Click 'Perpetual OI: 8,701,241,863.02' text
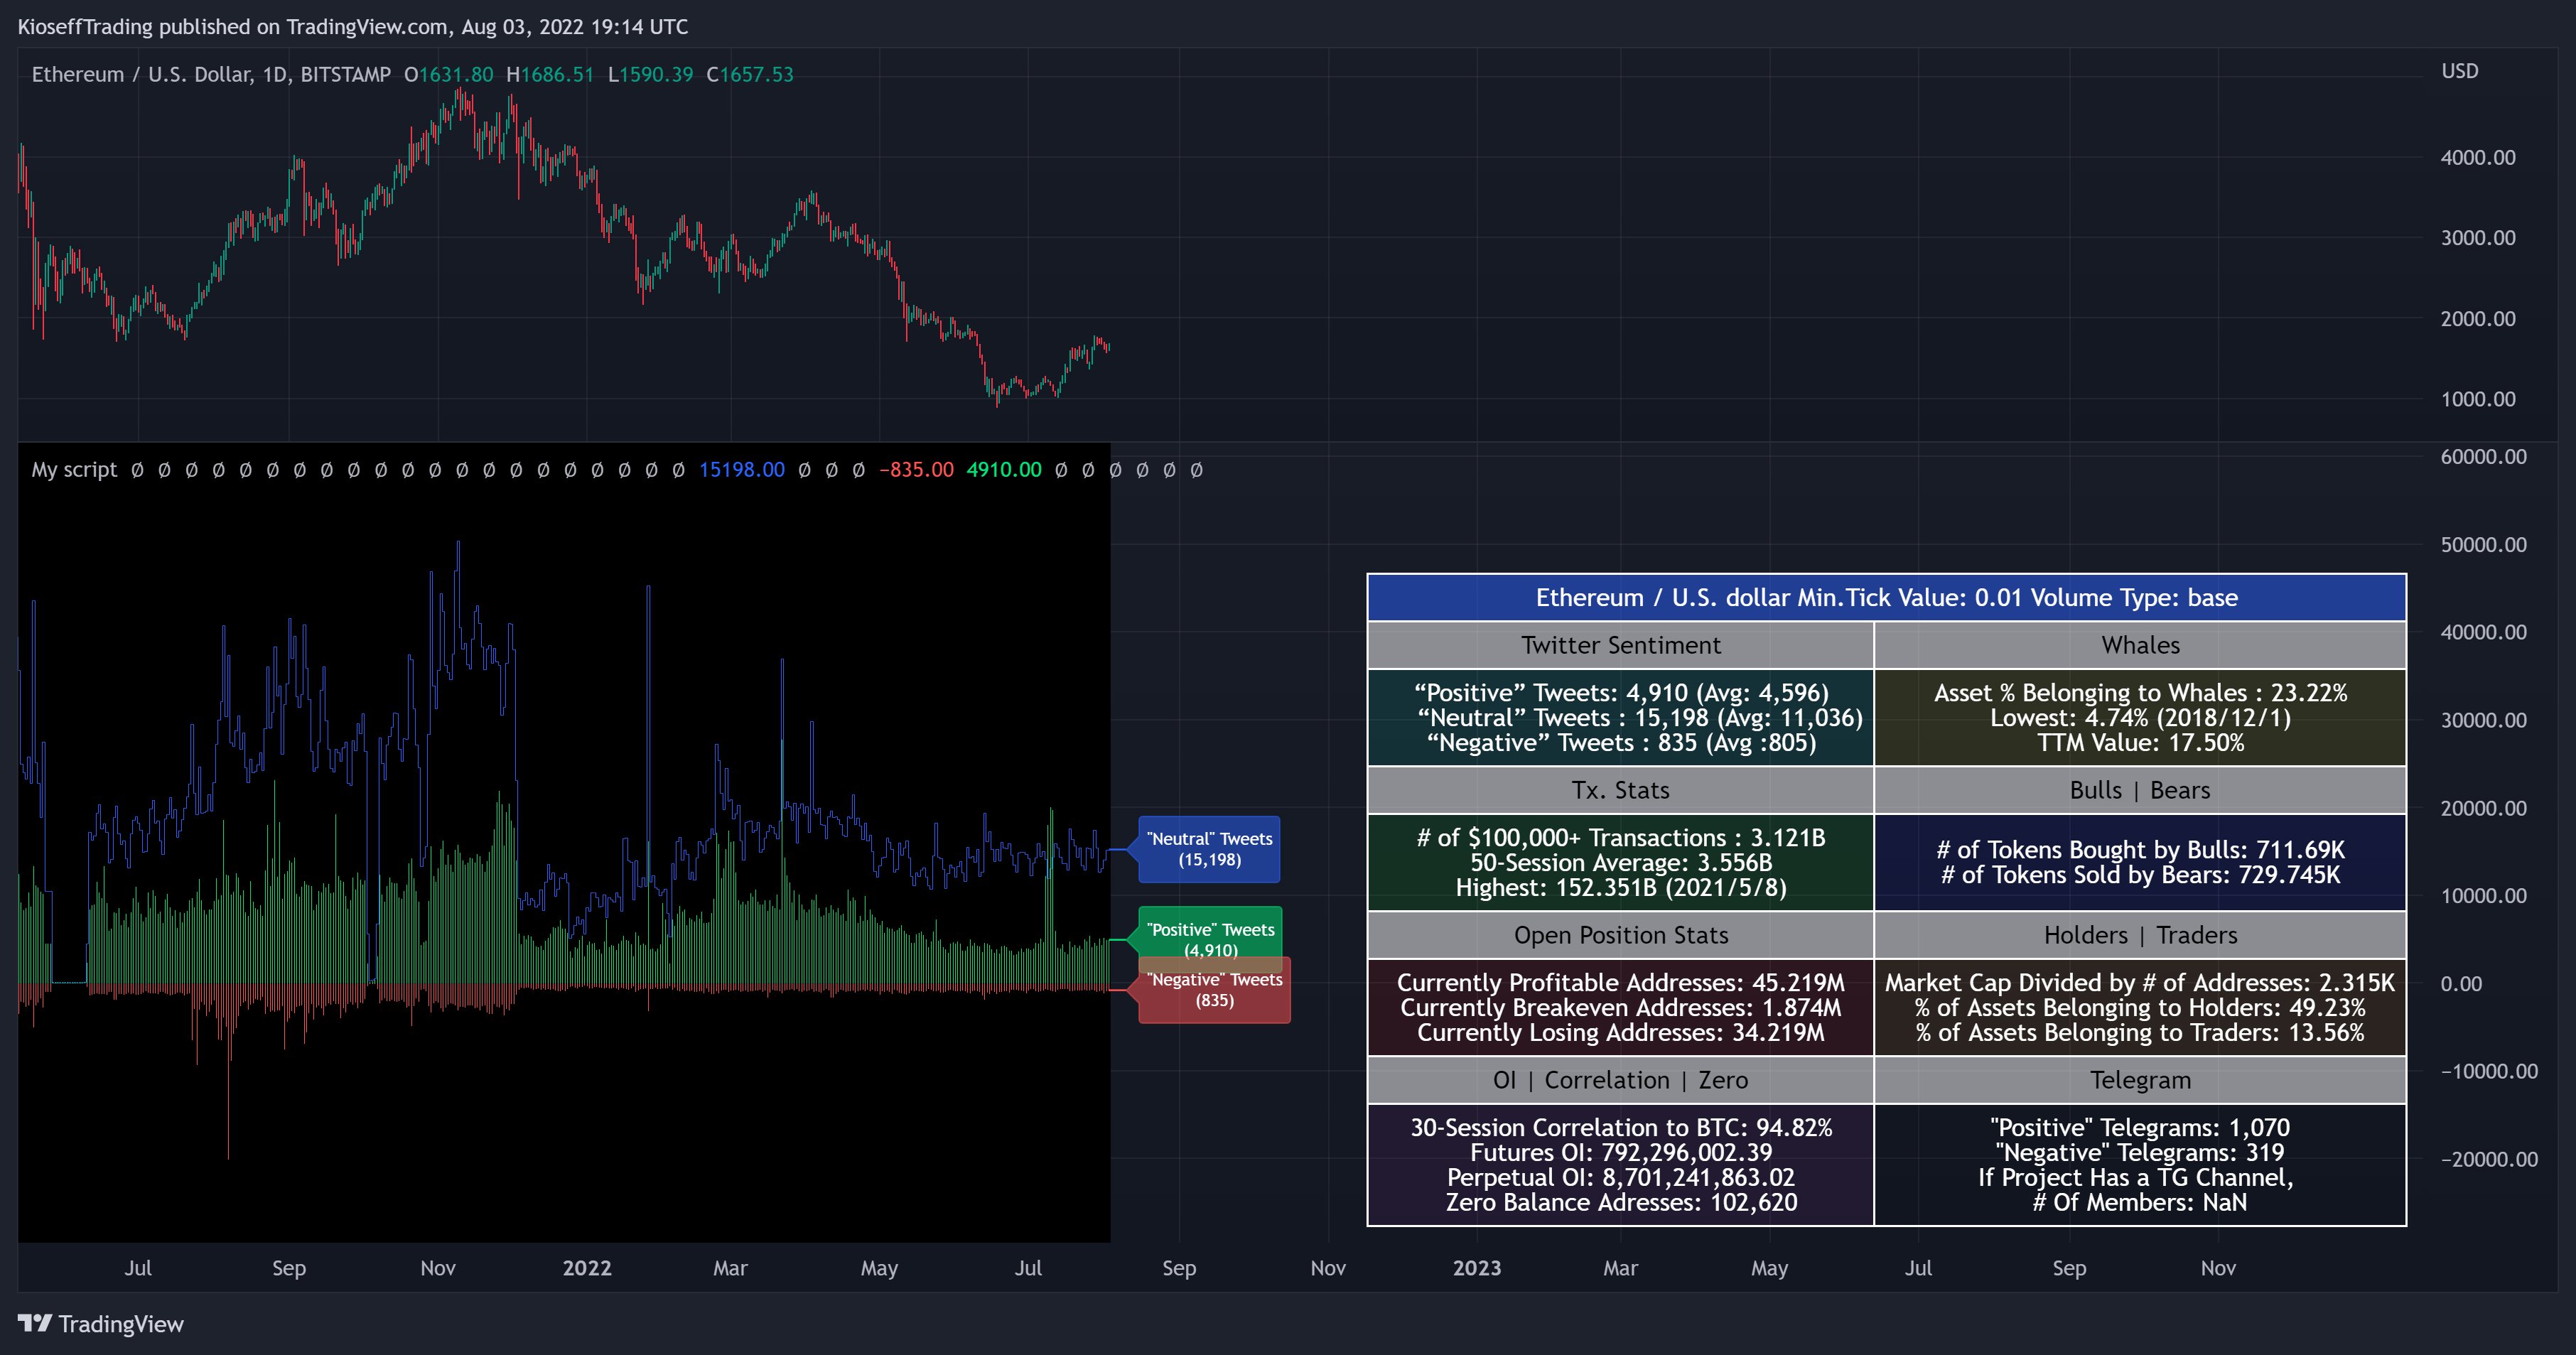2576x1355 pixels. click(x=1621, y=1178)
